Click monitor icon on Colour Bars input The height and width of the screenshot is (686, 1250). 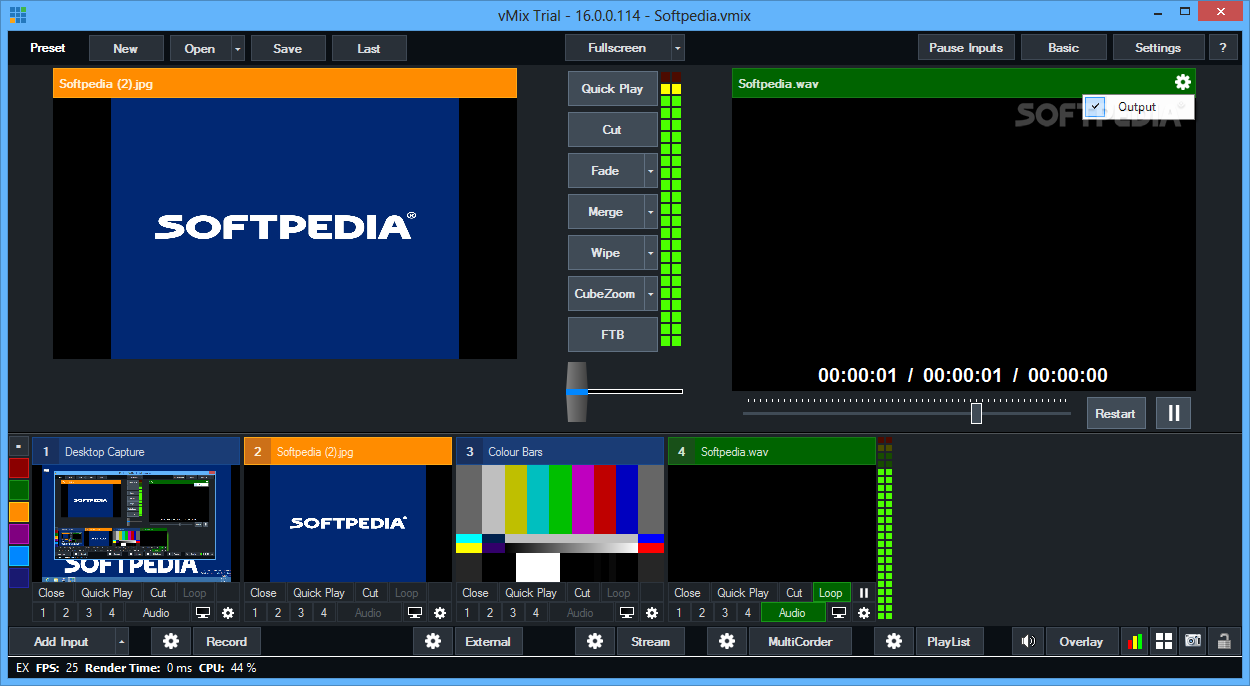point(627,613)
